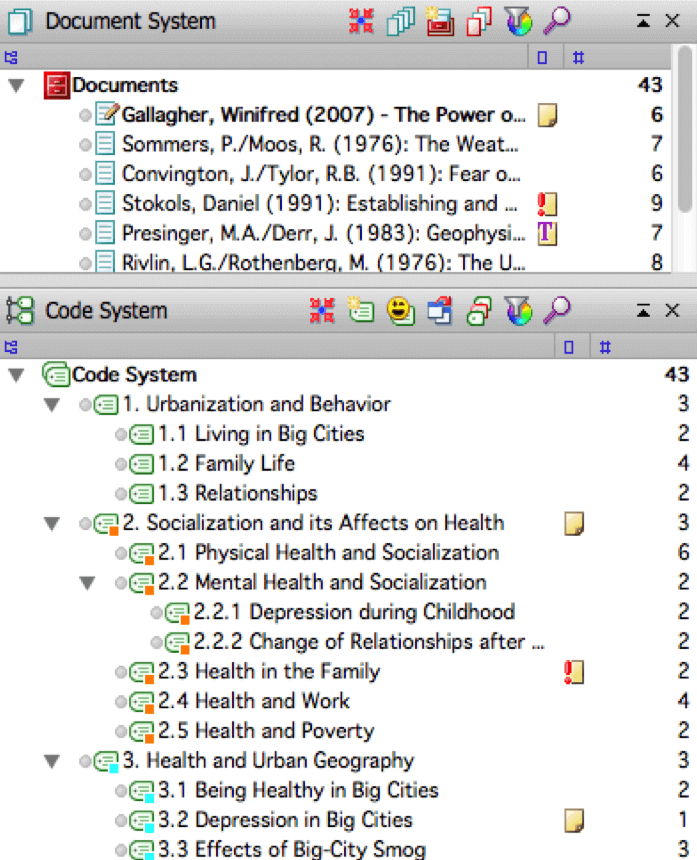
Task: Collapse the Documents root folder
Action: pos(16,86)
